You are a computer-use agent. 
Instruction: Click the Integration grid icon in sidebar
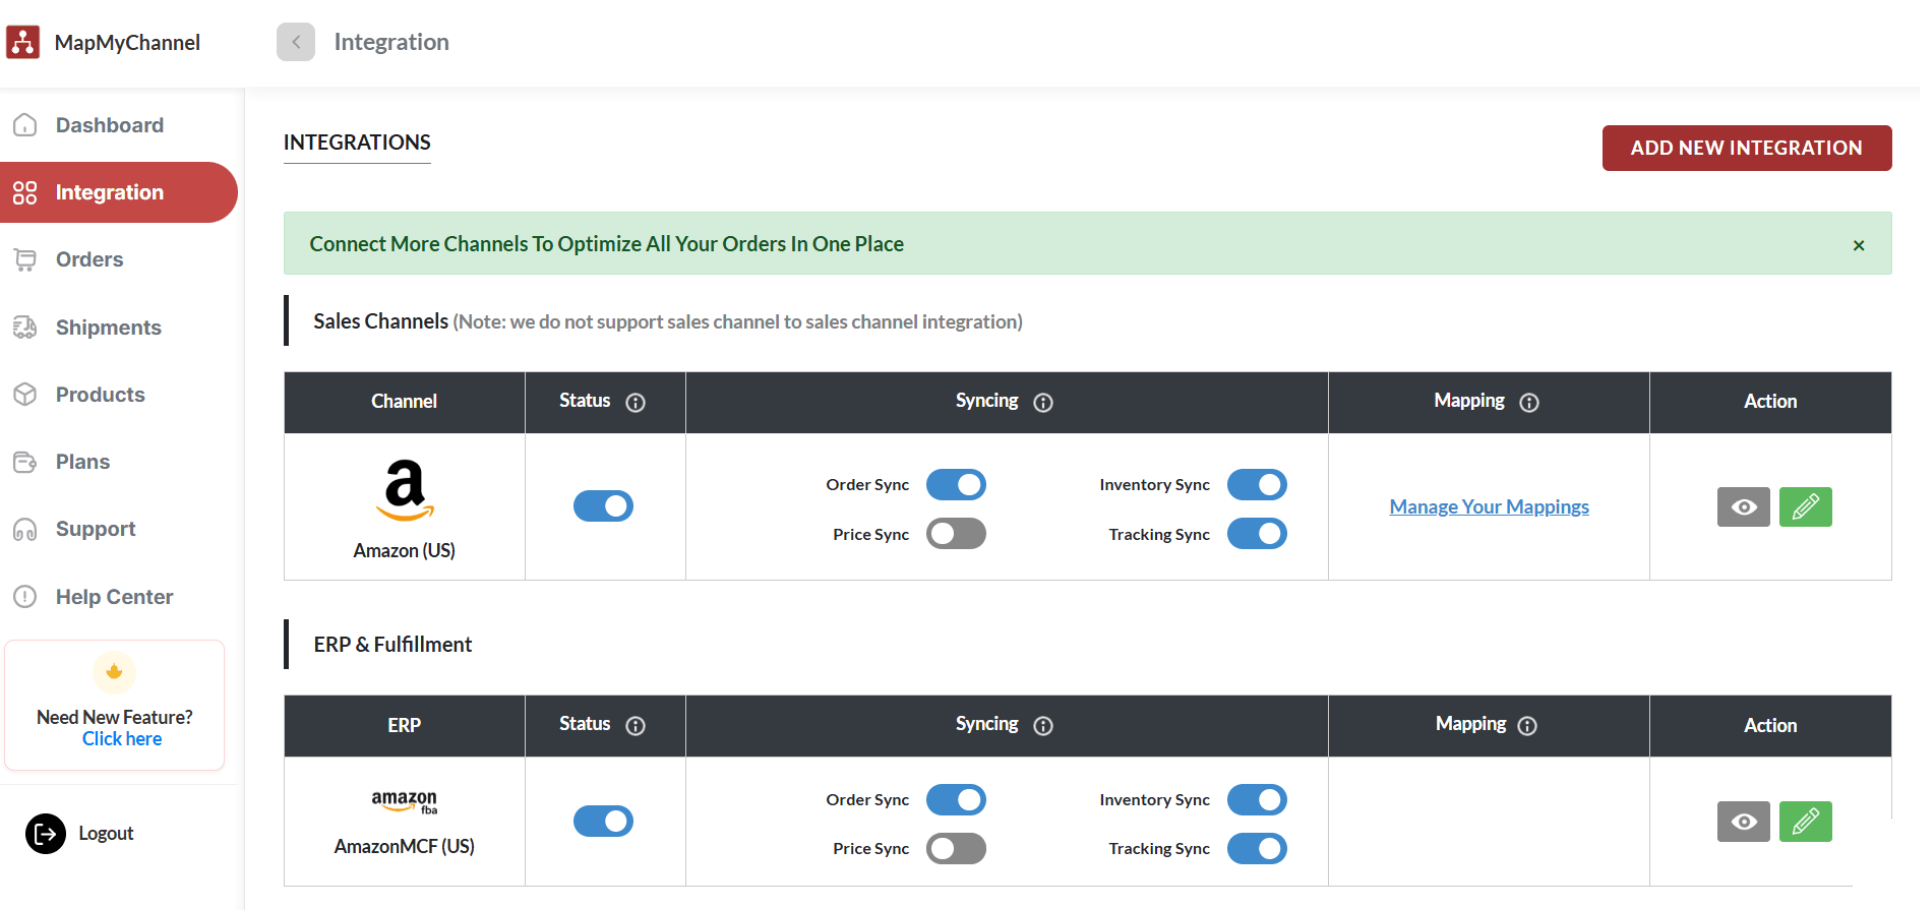[x=25, y=193]
